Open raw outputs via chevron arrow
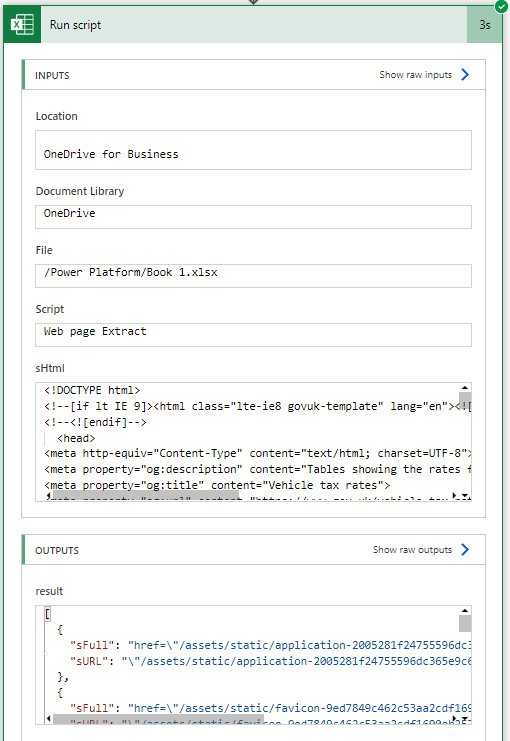510x741 pixels. [x=465, y=550]
